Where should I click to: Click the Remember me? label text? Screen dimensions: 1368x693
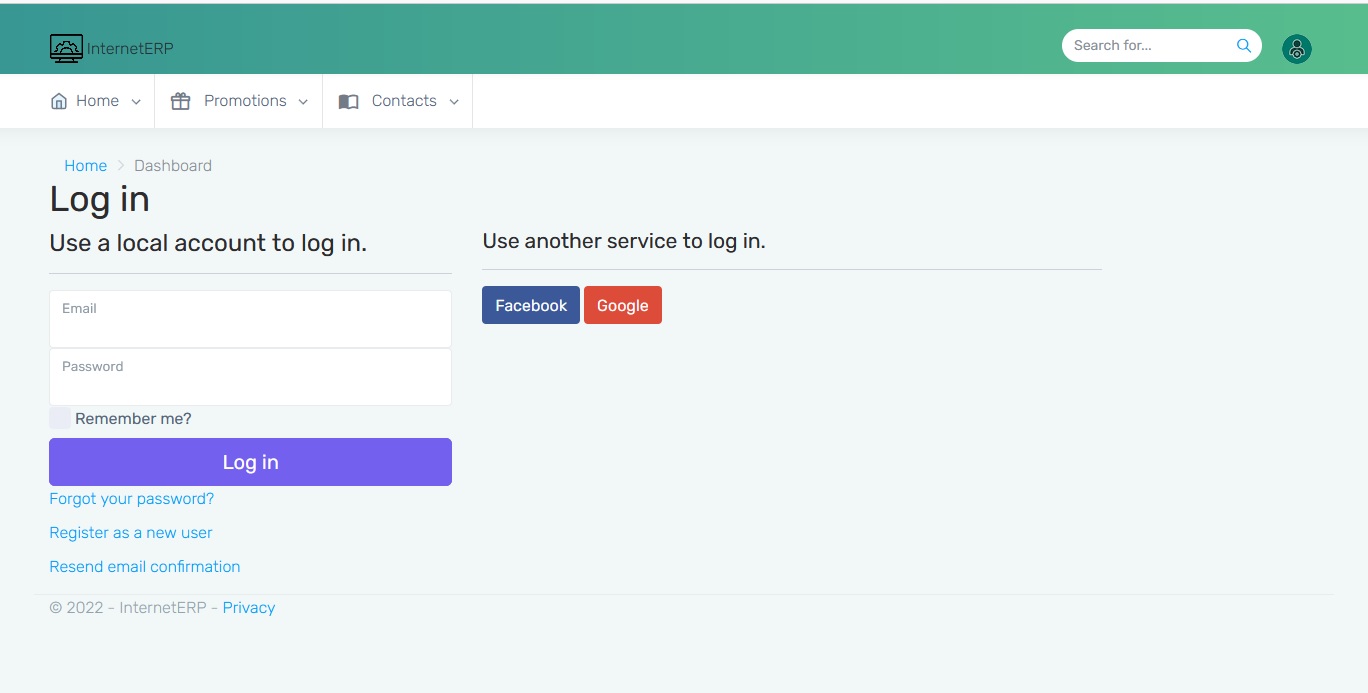pos(133,419)
